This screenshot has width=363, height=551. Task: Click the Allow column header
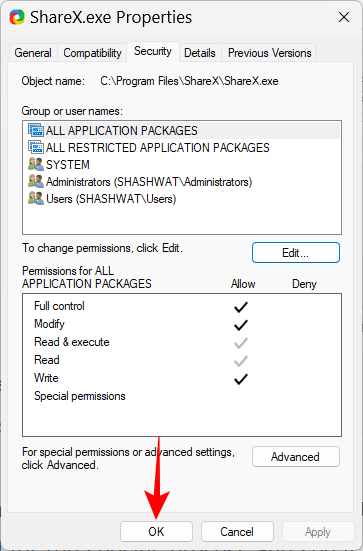coord(243,284)
